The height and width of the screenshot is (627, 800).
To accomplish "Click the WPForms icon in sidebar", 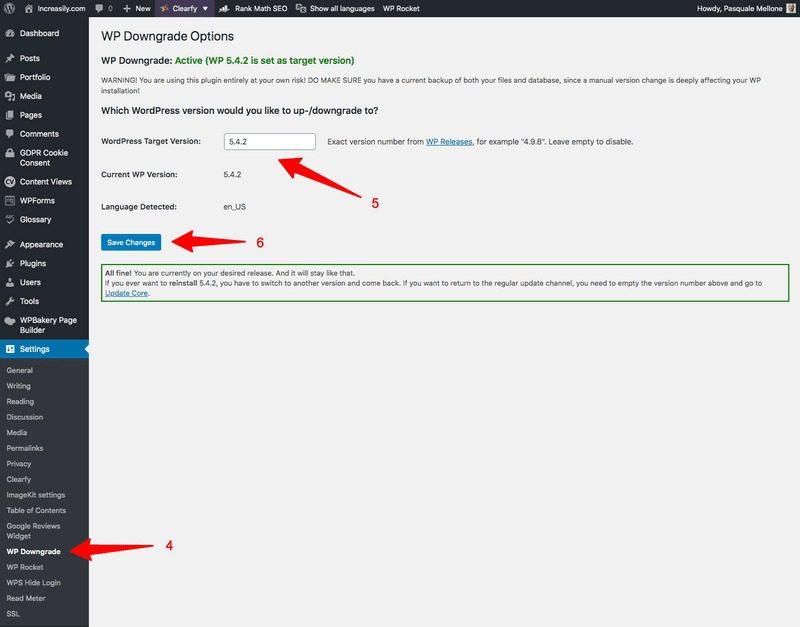I will click(x=10, y=200).
